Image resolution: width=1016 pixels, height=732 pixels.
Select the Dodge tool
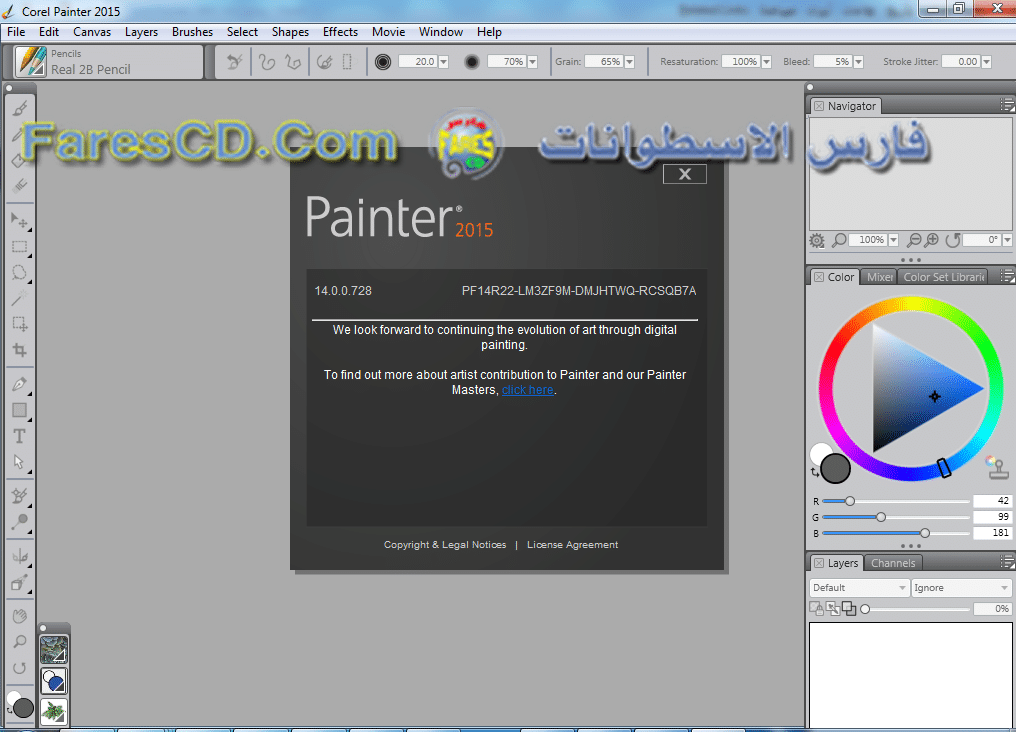[19, 522]
